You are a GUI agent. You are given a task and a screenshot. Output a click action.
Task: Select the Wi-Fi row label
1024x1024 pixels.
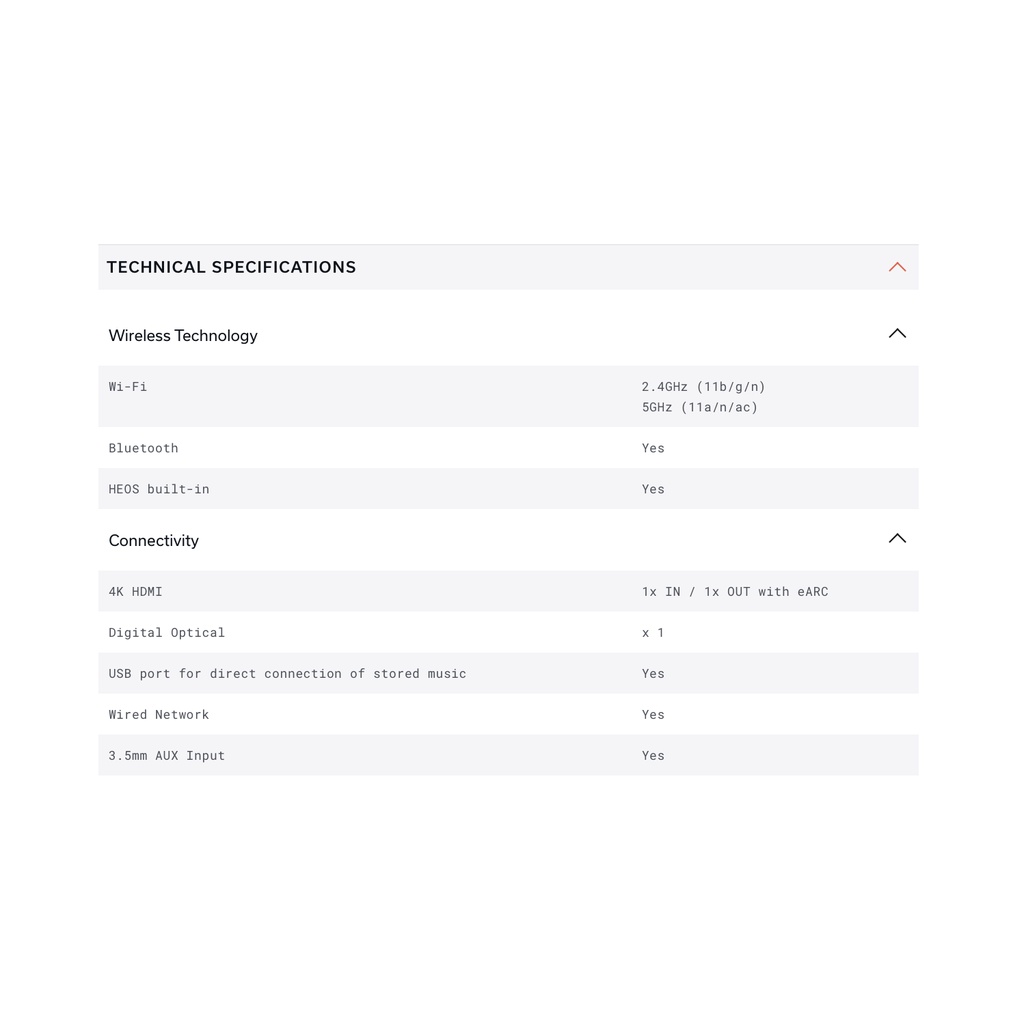[128, 387]
